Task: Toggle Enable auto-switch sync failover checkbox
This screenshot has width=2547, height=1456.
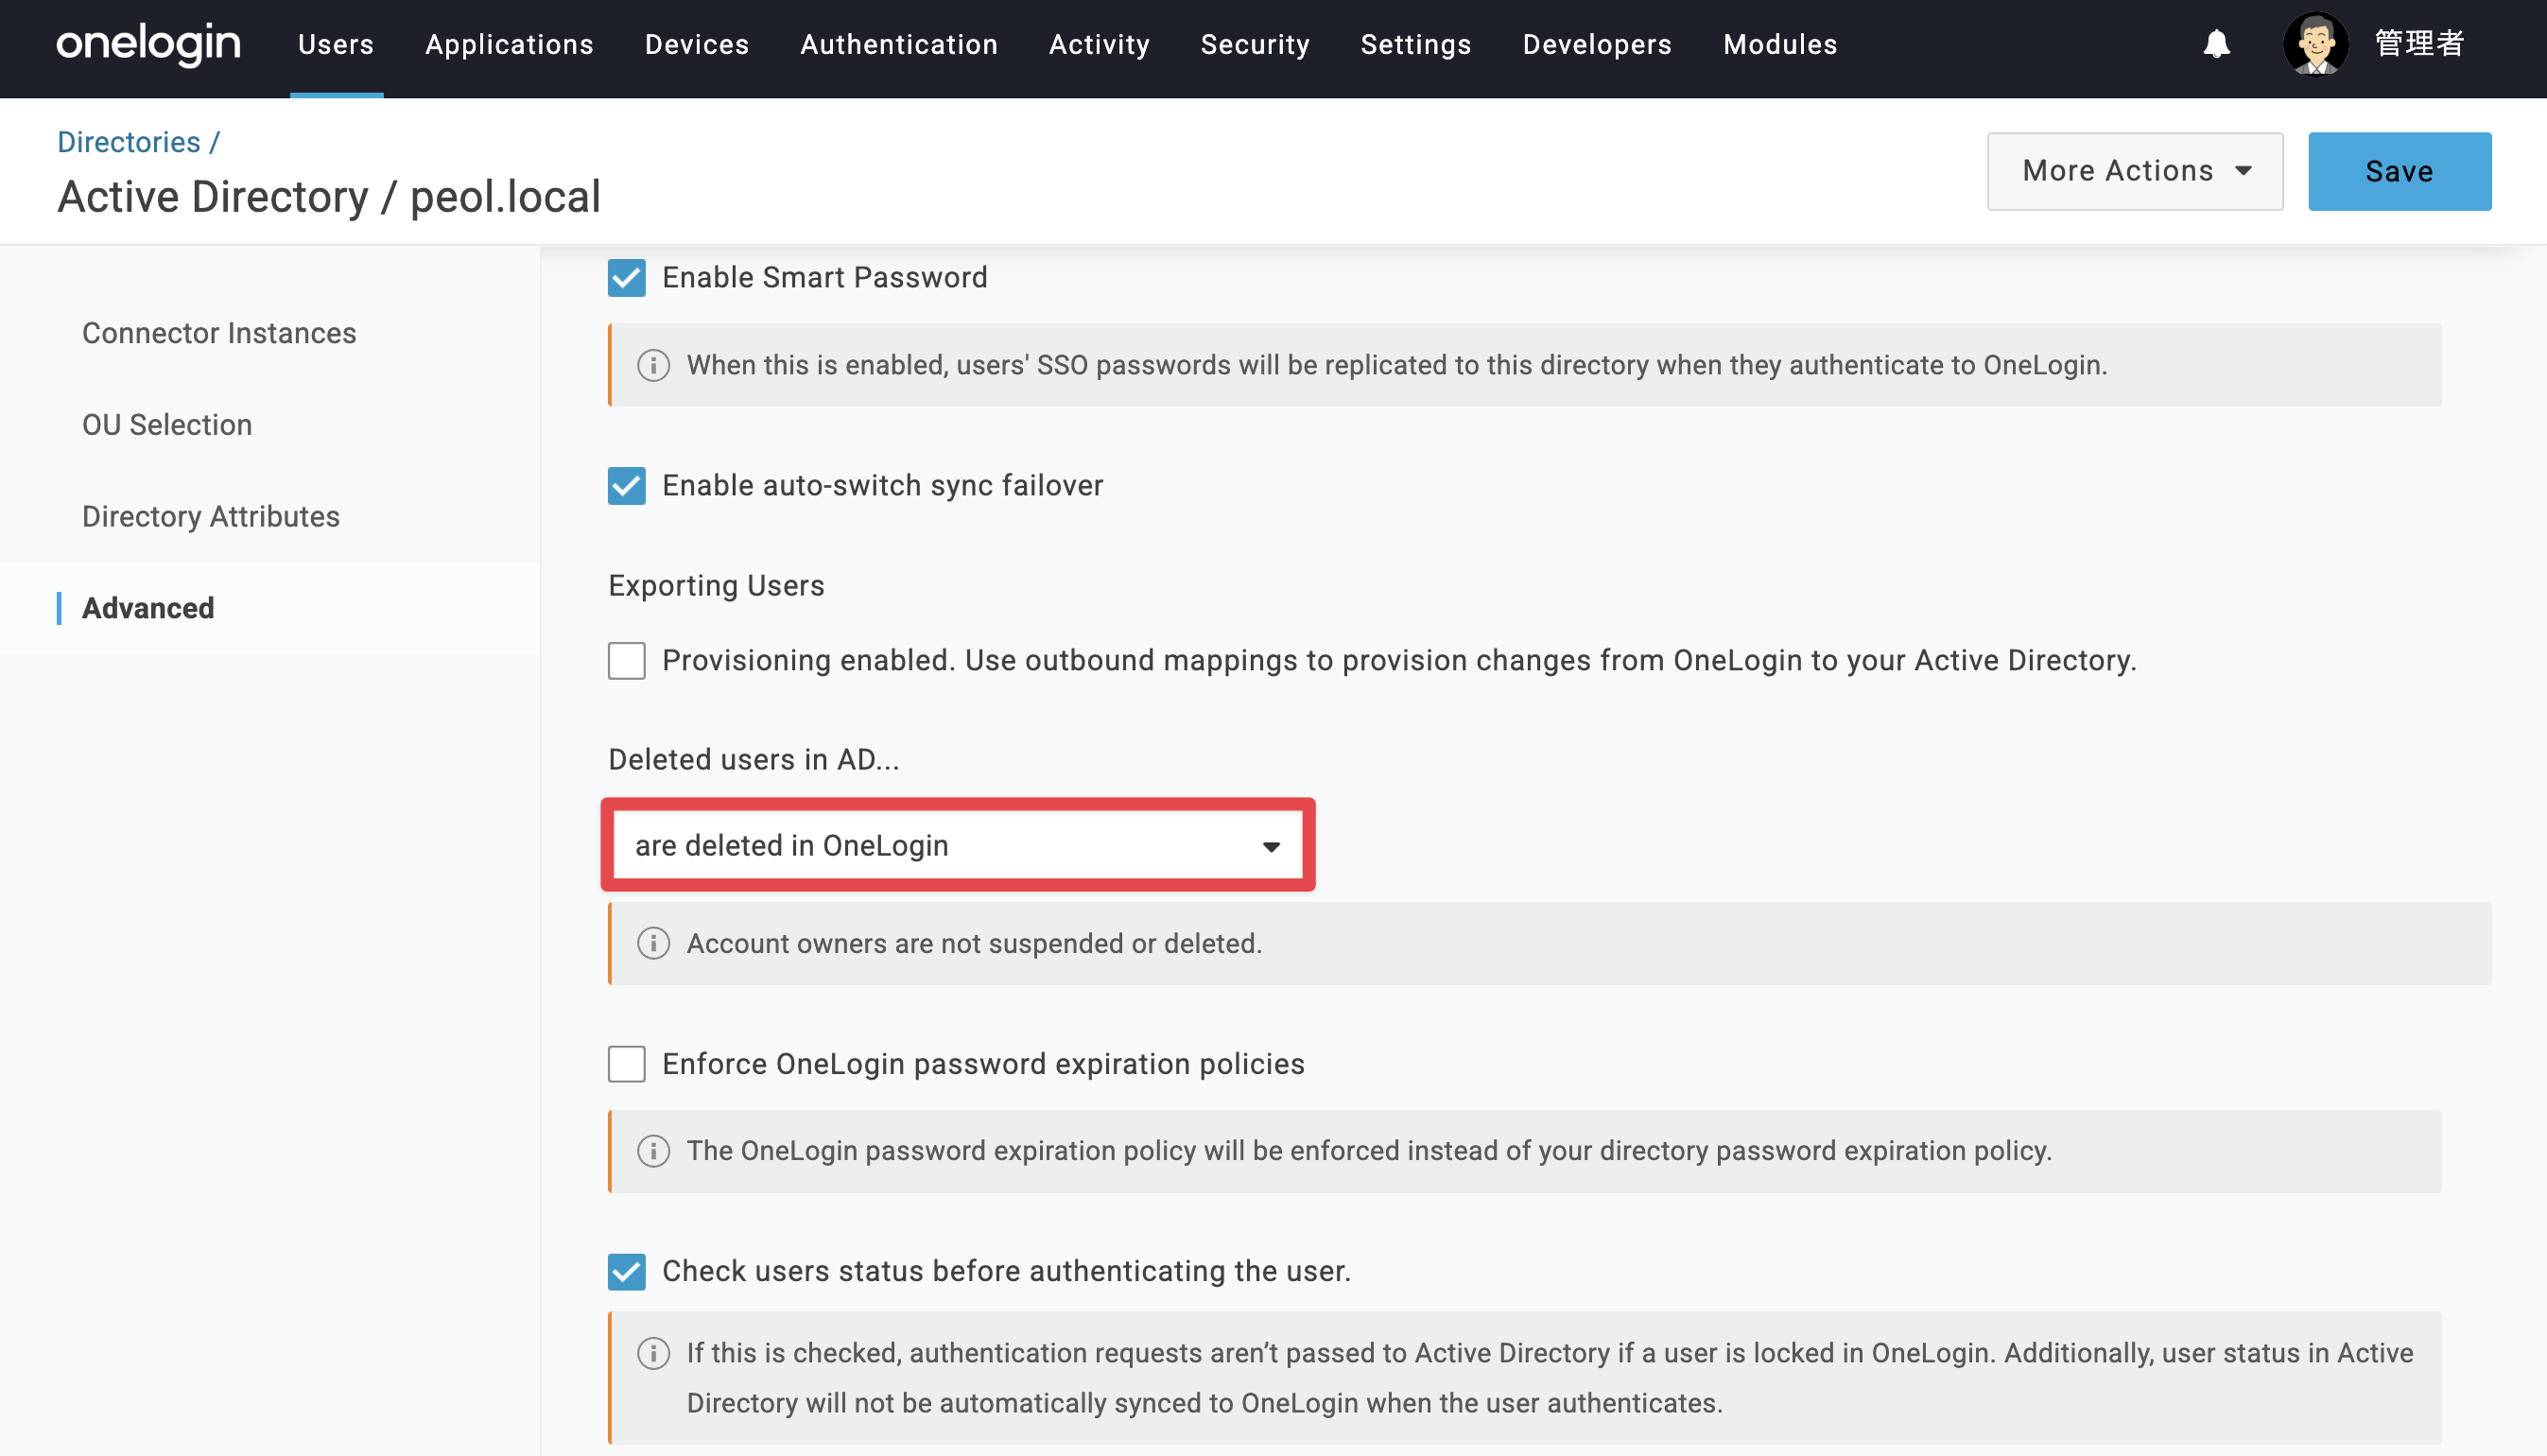Action: (627, 486)
